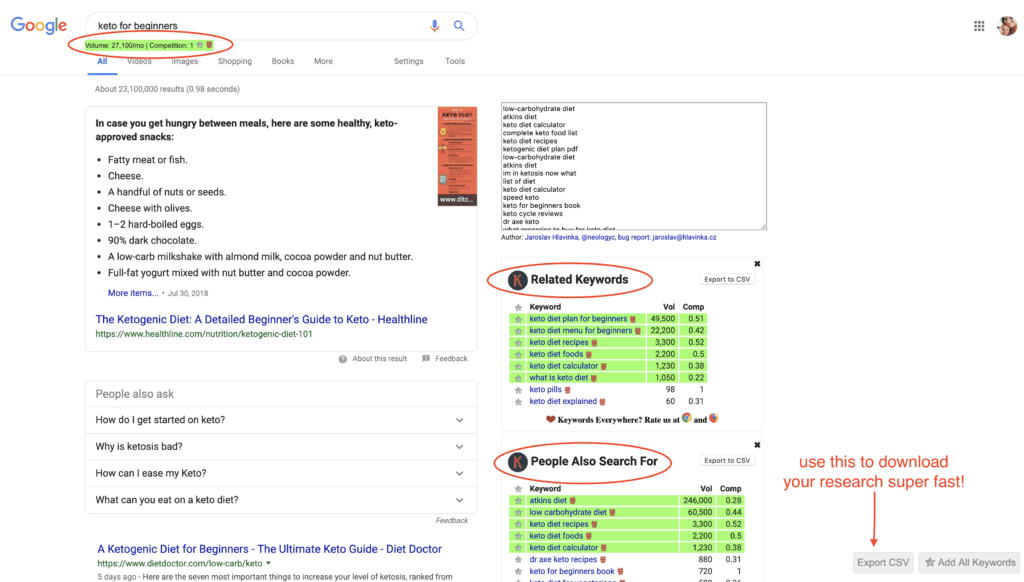Start voice search with the microphone icon
1024x582 pixels.
pyautogui.click(x=434, y=25)
